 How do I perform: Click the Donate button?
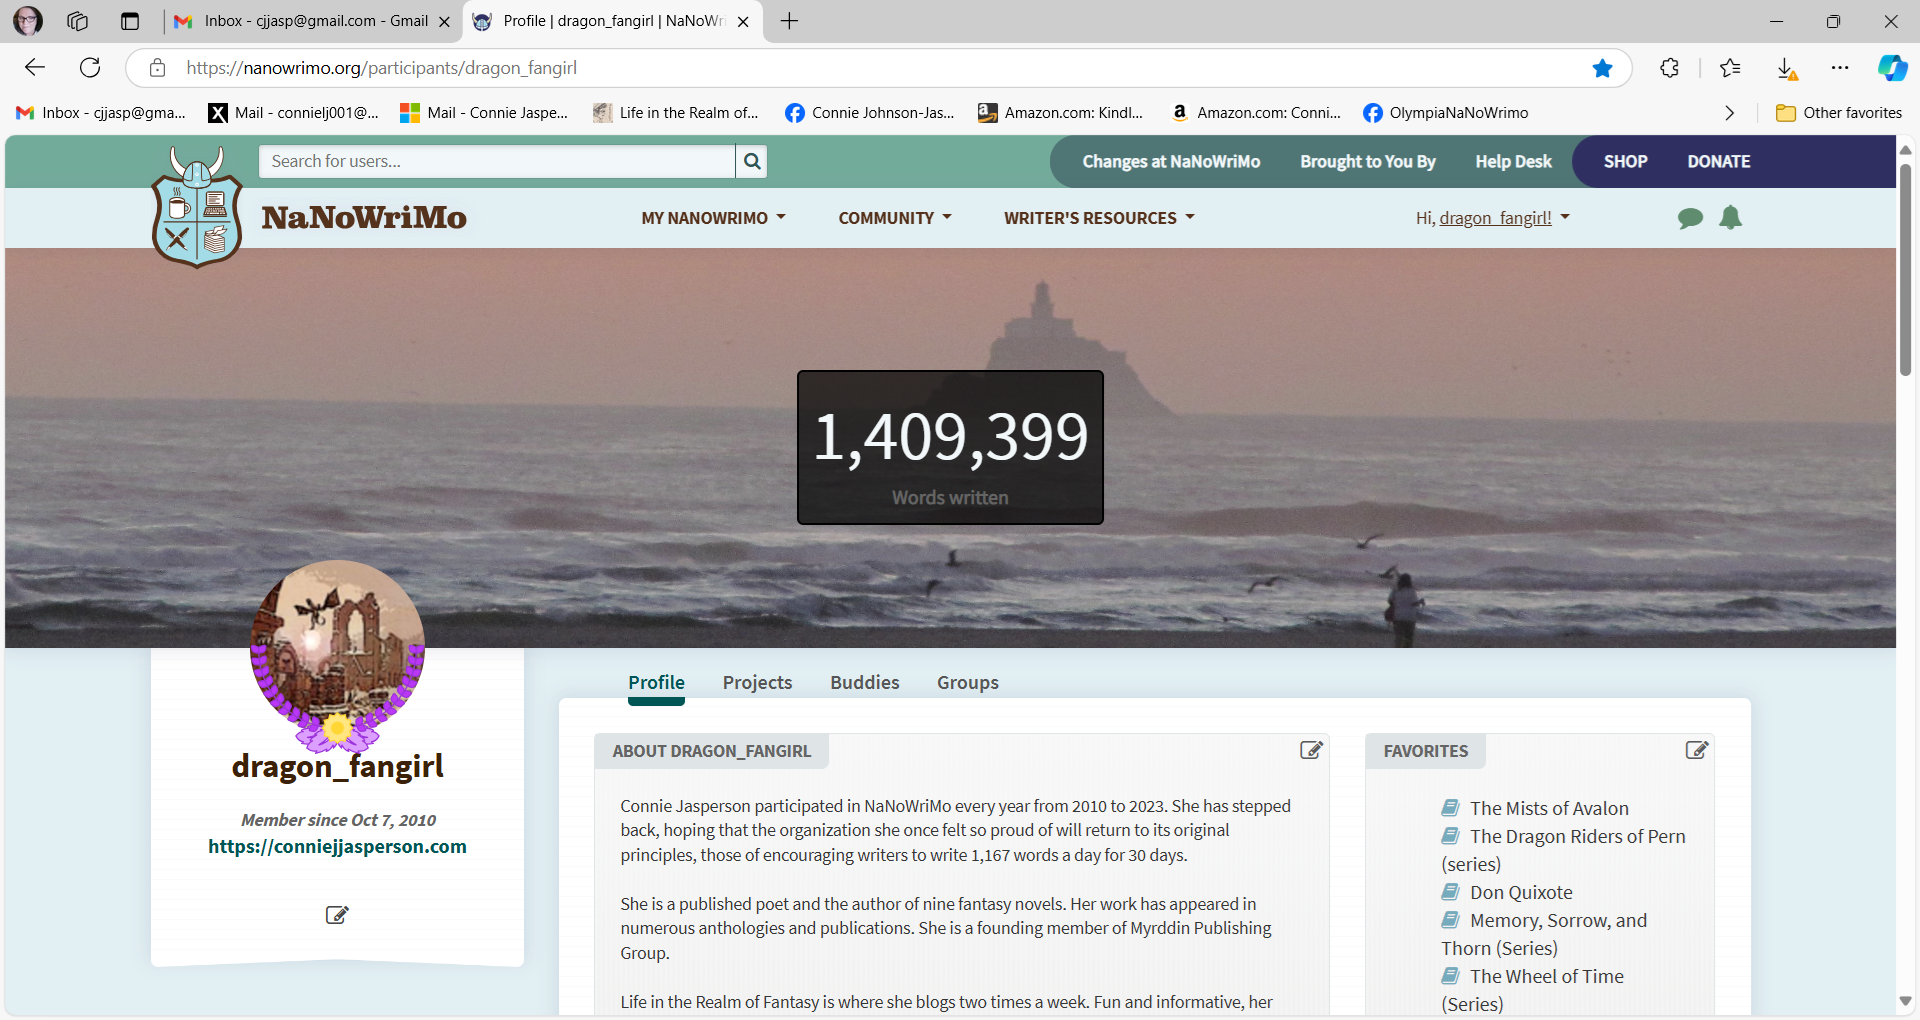tap(1718, 161)
